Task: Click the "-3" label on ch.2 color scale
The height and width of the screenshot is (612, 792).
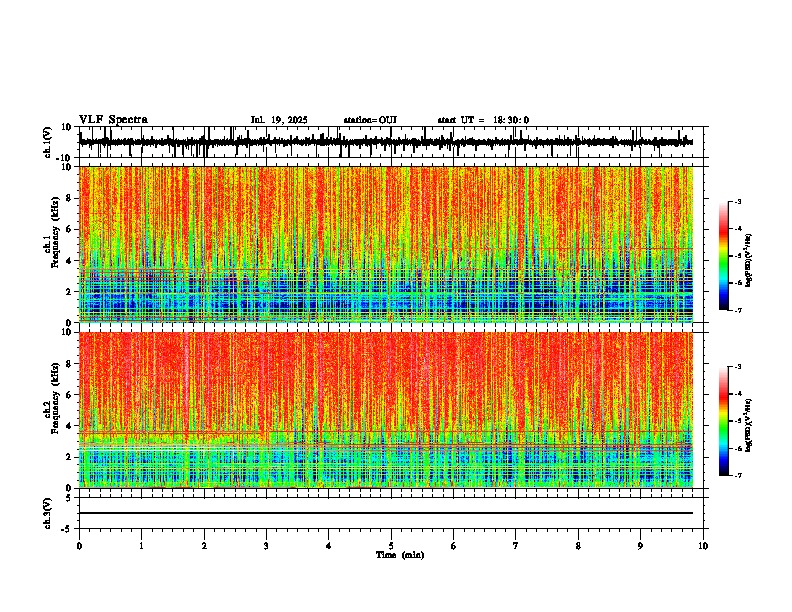Action: pos(738,367)
